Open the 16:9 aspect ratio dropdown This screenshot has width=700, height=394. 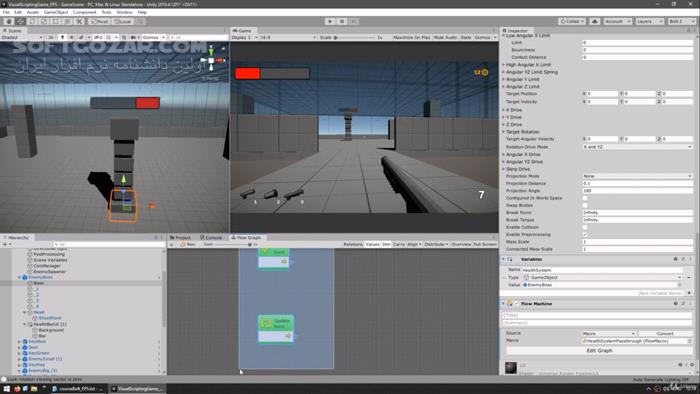click(x=288, y=37)
